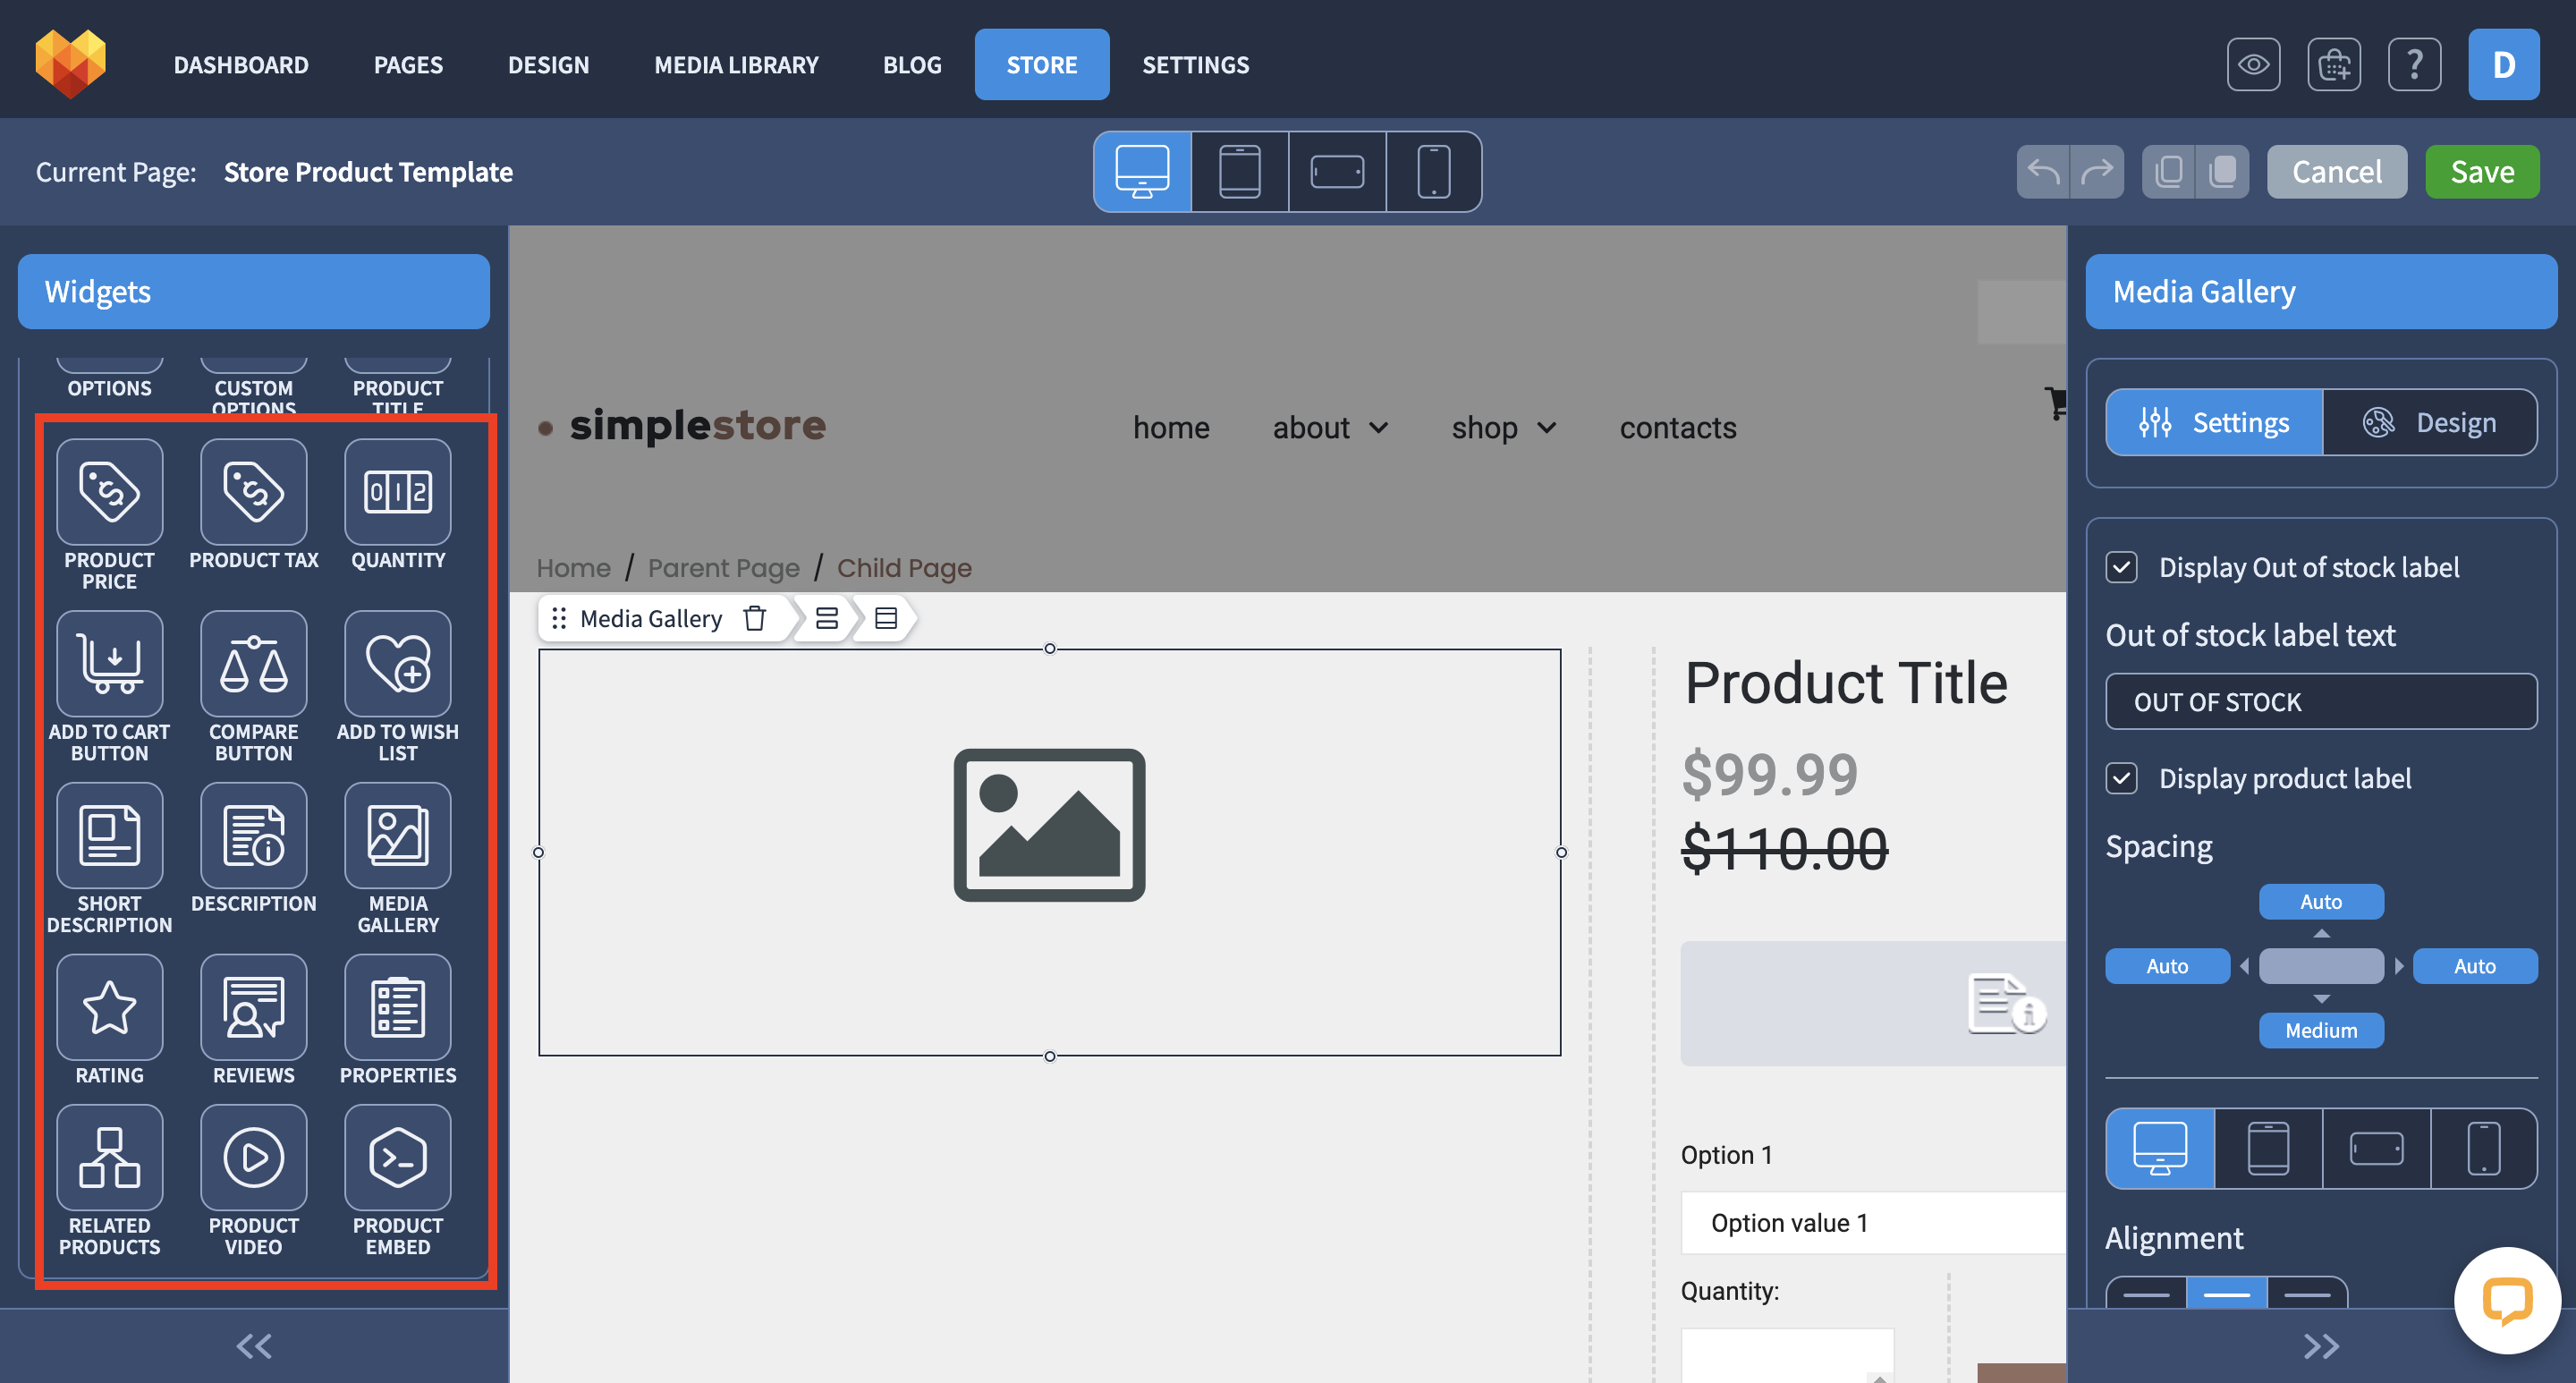This screenshot has height=1383, width=2576.
Task: Open the live chat bubble
Action: click(x=2506, y=1300)
